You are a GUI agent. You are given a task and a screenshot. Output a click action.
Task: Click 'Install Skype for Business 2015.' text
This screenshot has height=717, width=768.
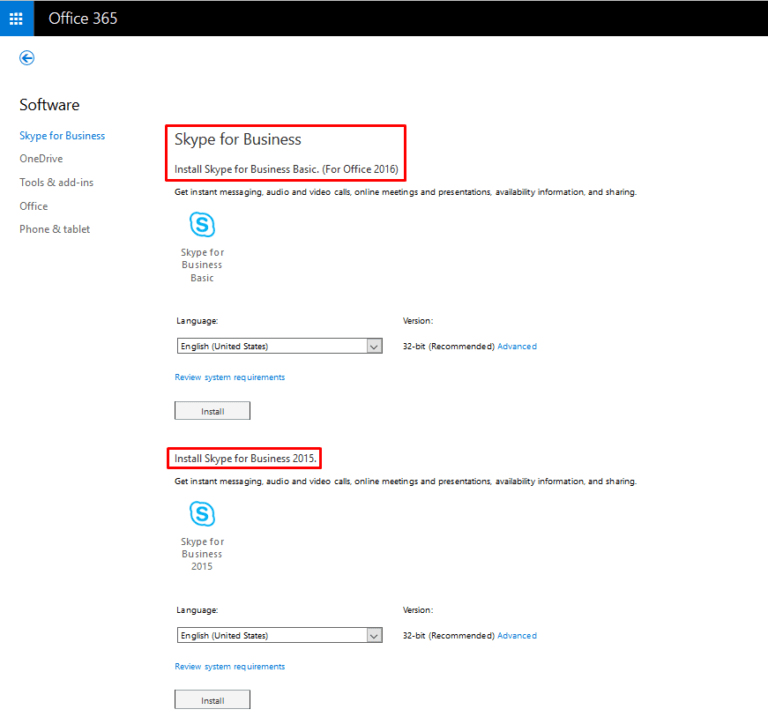pyautogui.click(x=245, y=458)
